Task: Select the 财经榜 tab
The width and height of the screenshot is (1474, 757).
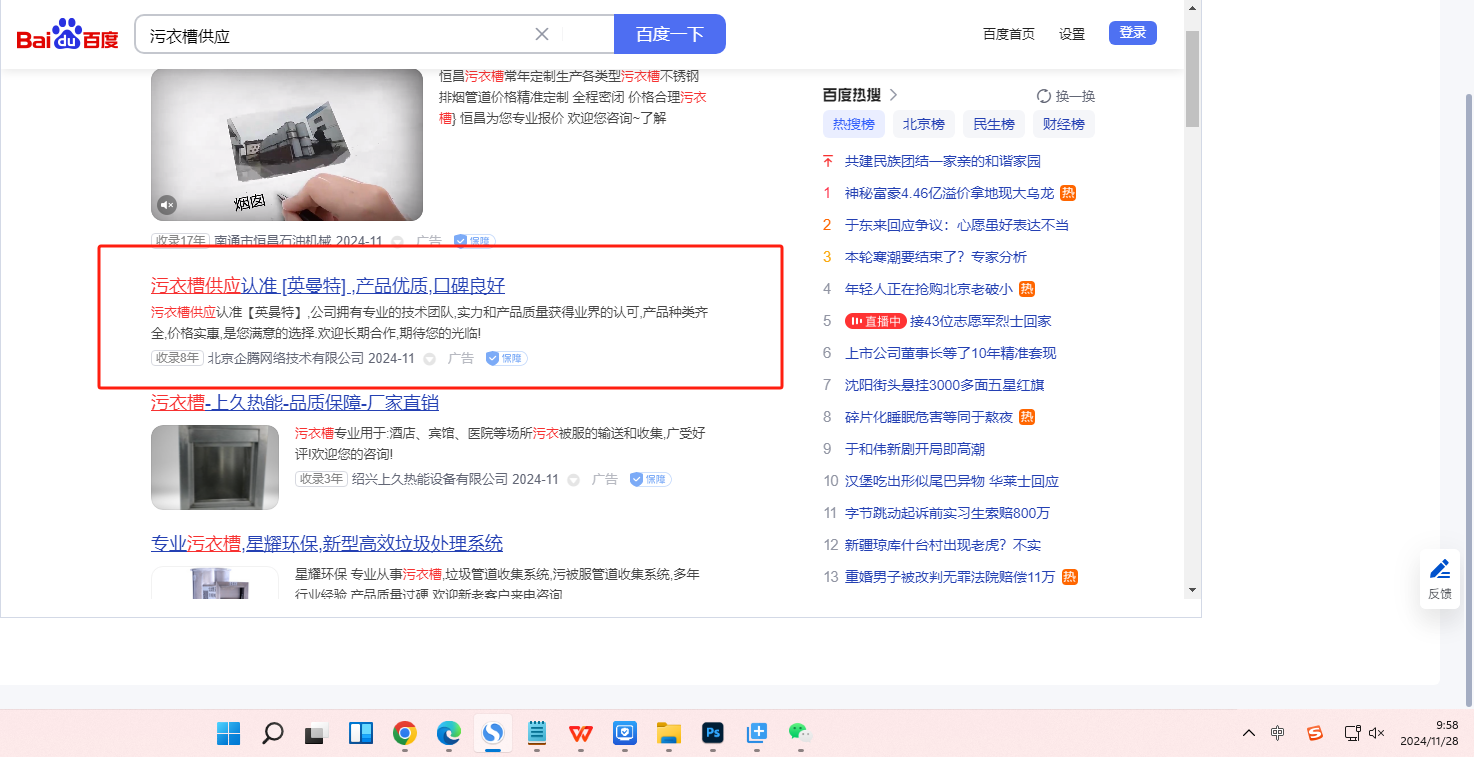Action: [x=1063, y=124]
